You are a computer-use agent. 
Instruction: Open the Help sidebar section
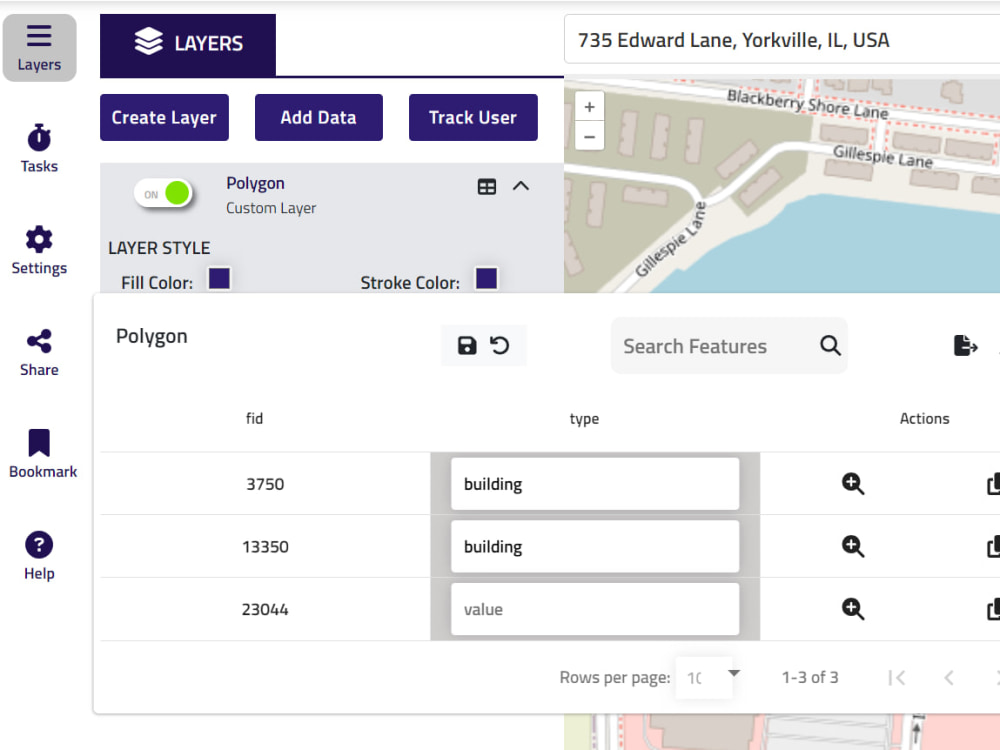pyautogui.click(x=40, y=556)
